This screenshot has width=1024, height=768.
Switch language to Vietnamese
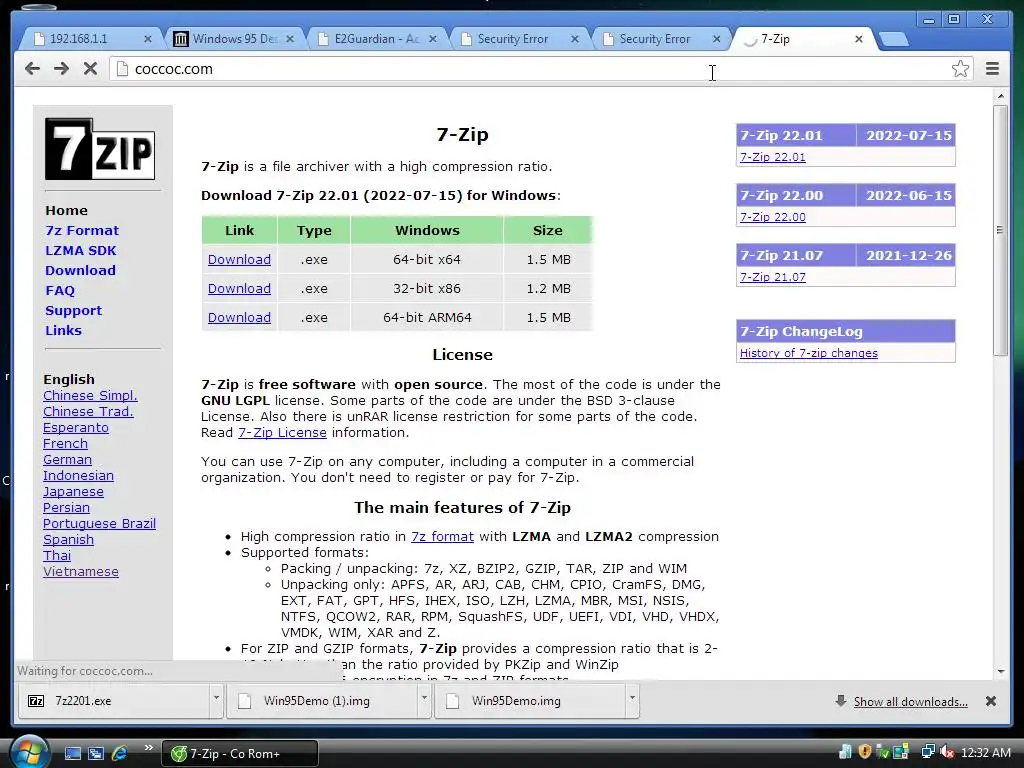click(81, 571)
